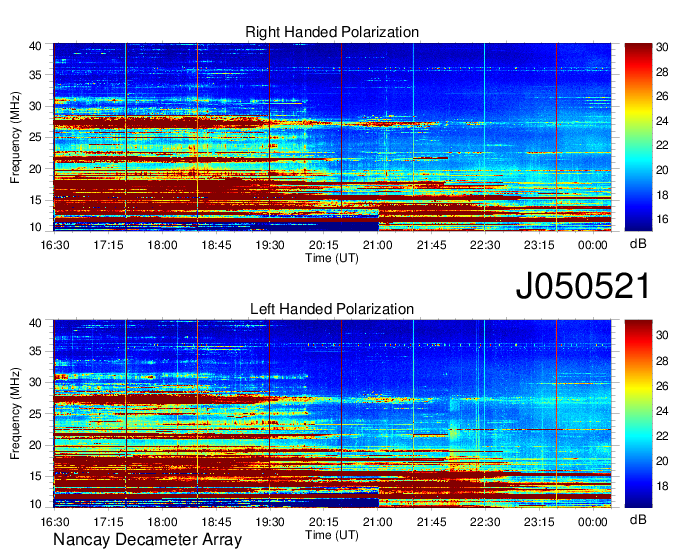Click the 15 MHz frequency tick of Right Handed plot
Viewport: 680px width, 552px height.
click(x=36, y=200)
